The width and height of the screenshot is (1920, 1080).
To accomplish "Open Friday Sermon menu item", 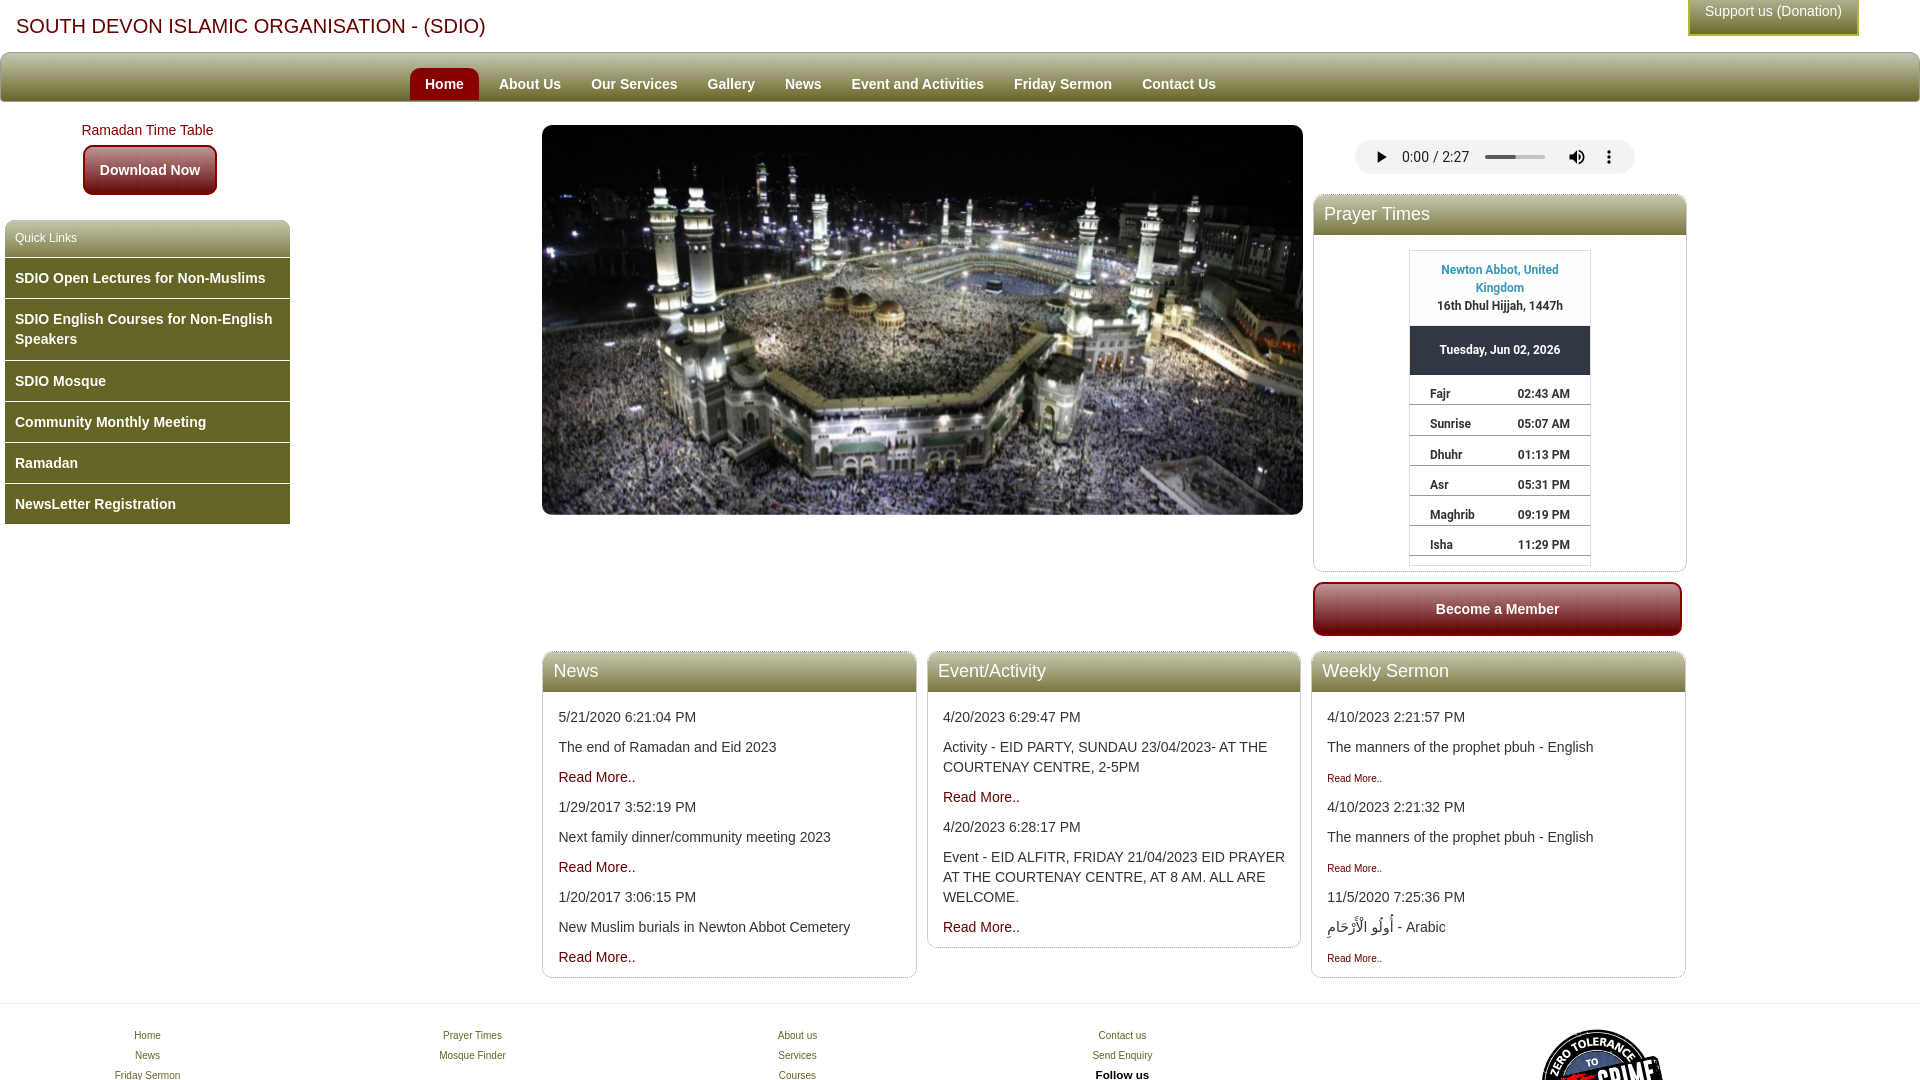I will [x=1063, y=84].
